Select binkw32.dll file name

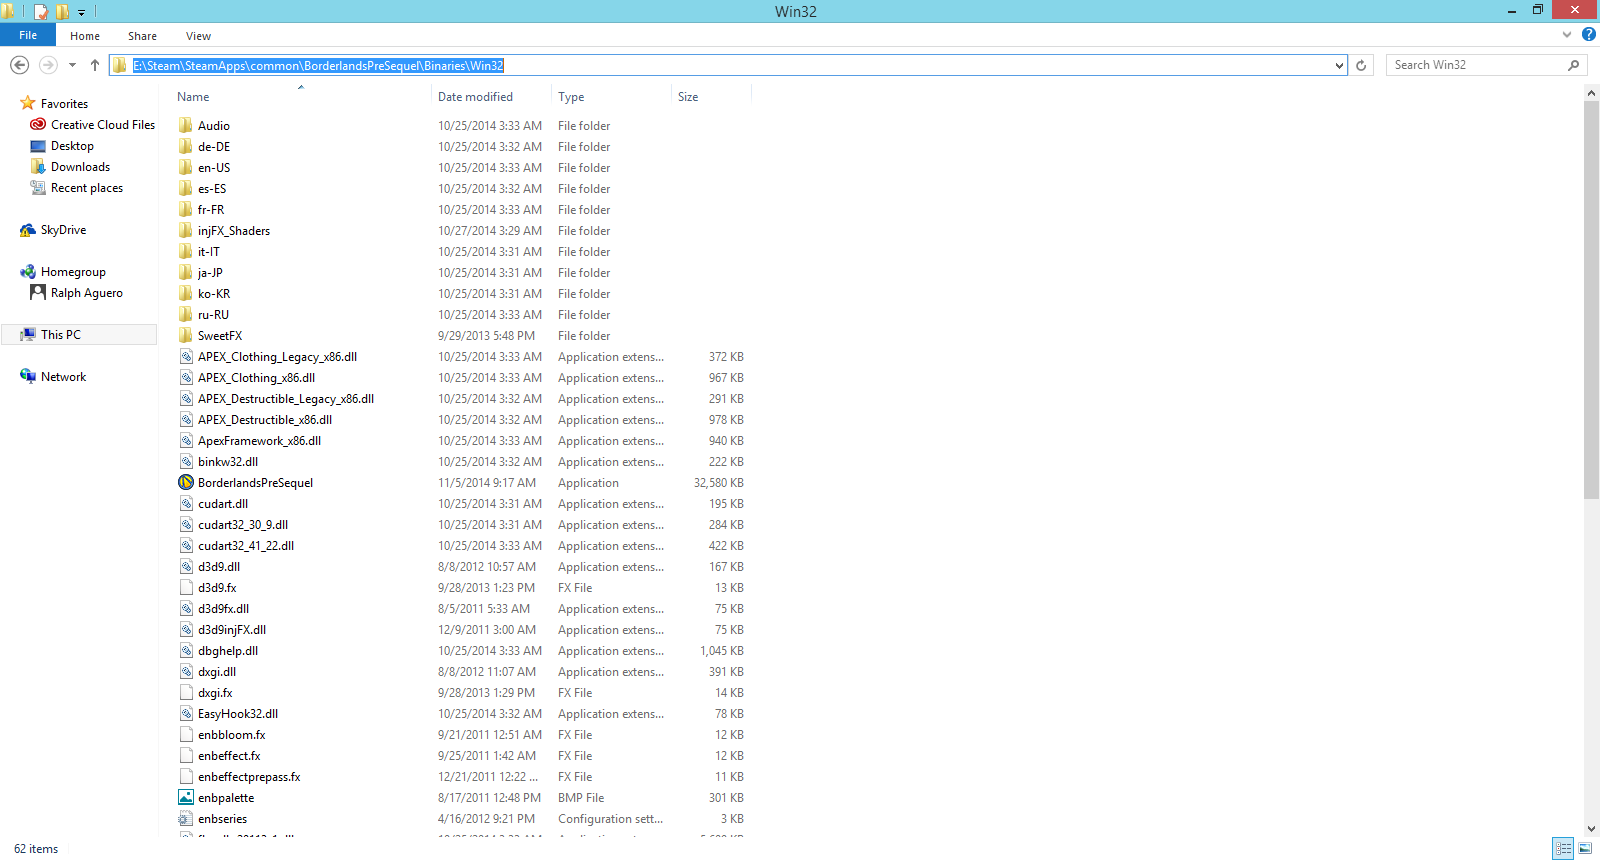tap(228, 462)
